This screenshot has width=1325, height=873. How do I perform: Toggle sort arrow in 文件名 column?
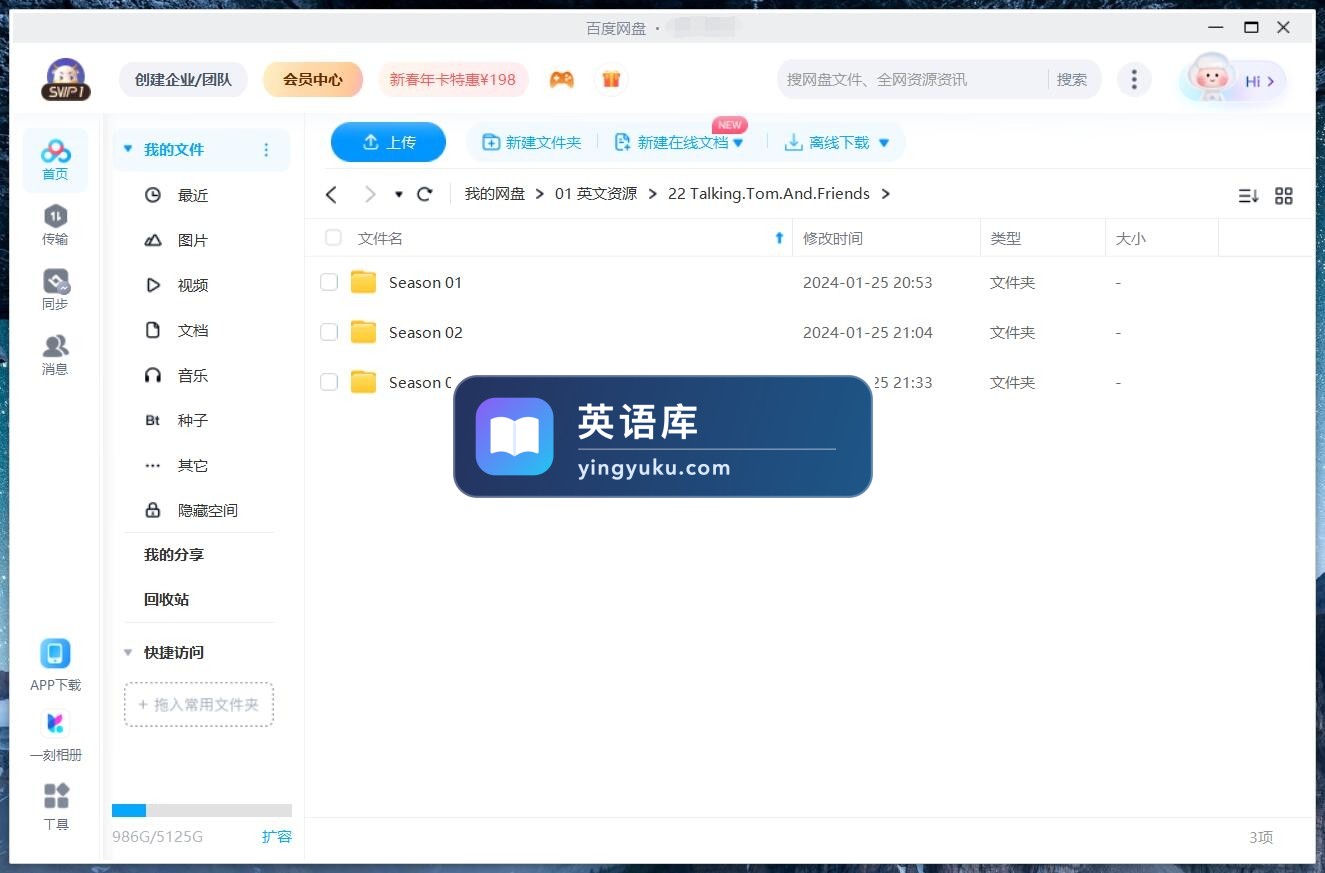[x=780, y=238]
